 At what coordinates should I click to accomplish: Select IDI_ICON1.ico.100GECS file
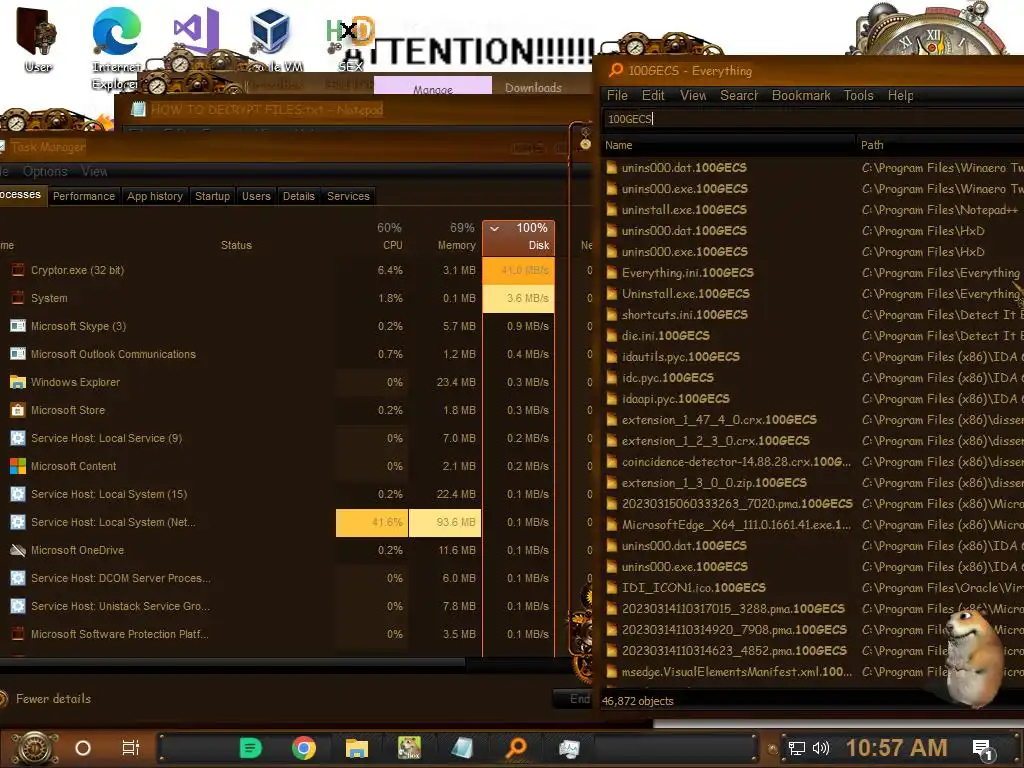pos(694,588)
